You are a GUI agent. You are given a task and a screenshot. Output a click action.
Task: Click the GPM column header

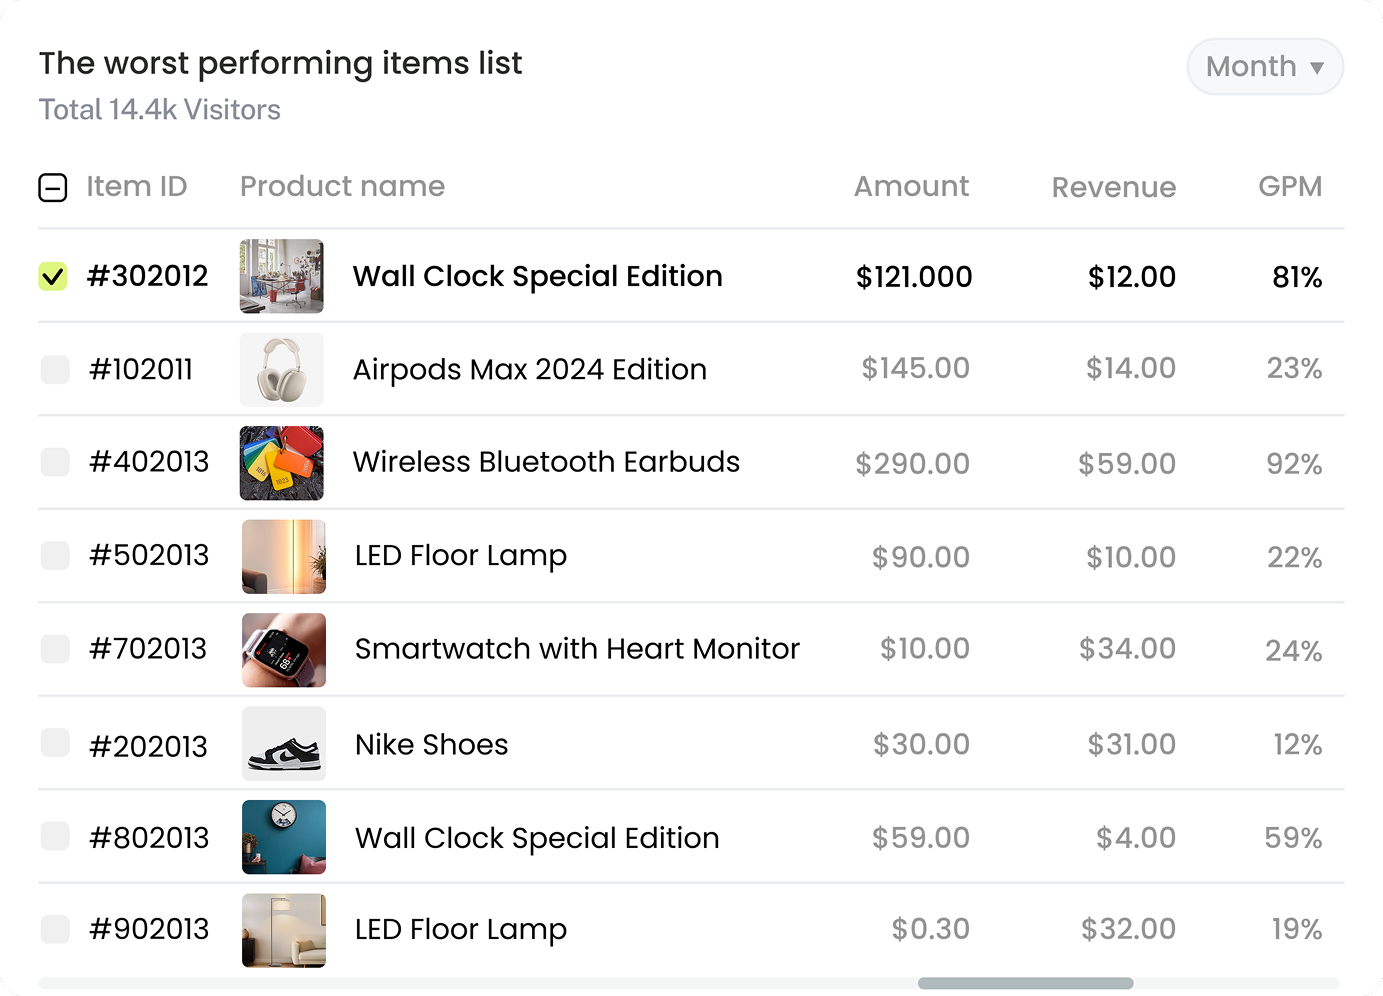(x=1289, y=187)
